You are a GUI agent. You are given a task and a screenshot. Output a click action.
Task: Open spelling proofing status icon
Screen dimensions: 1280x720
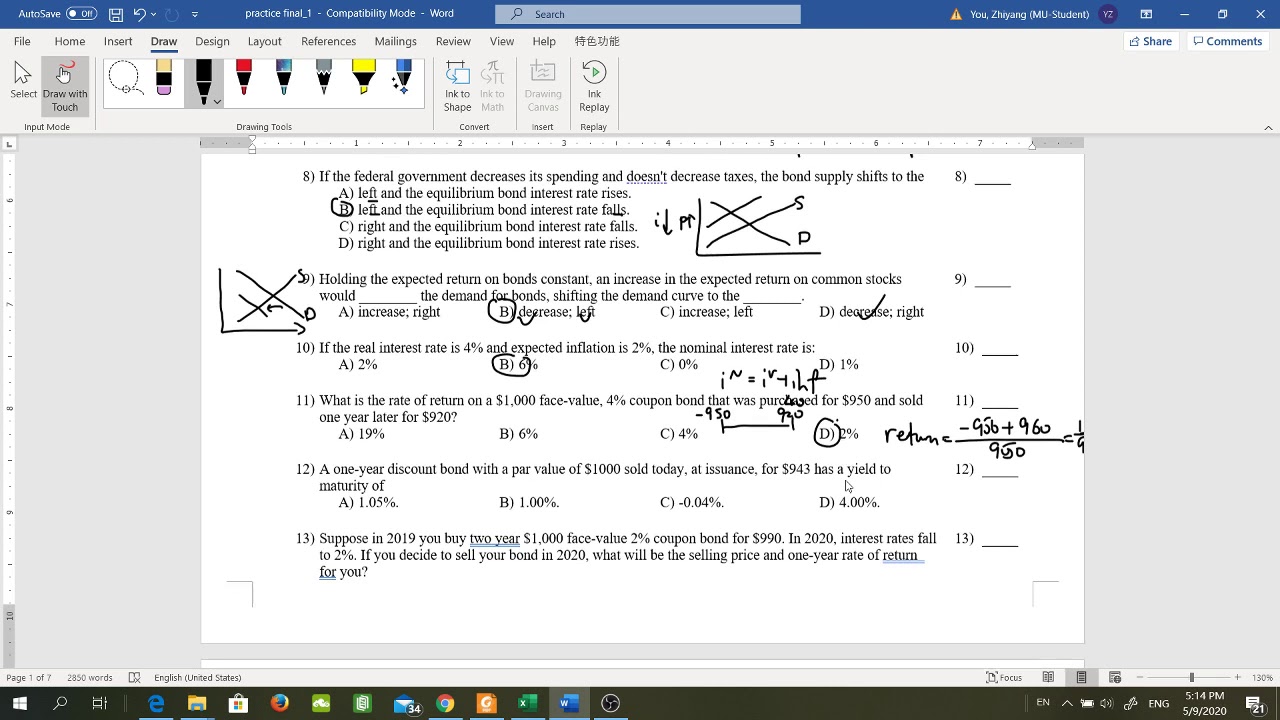[134, 678]
